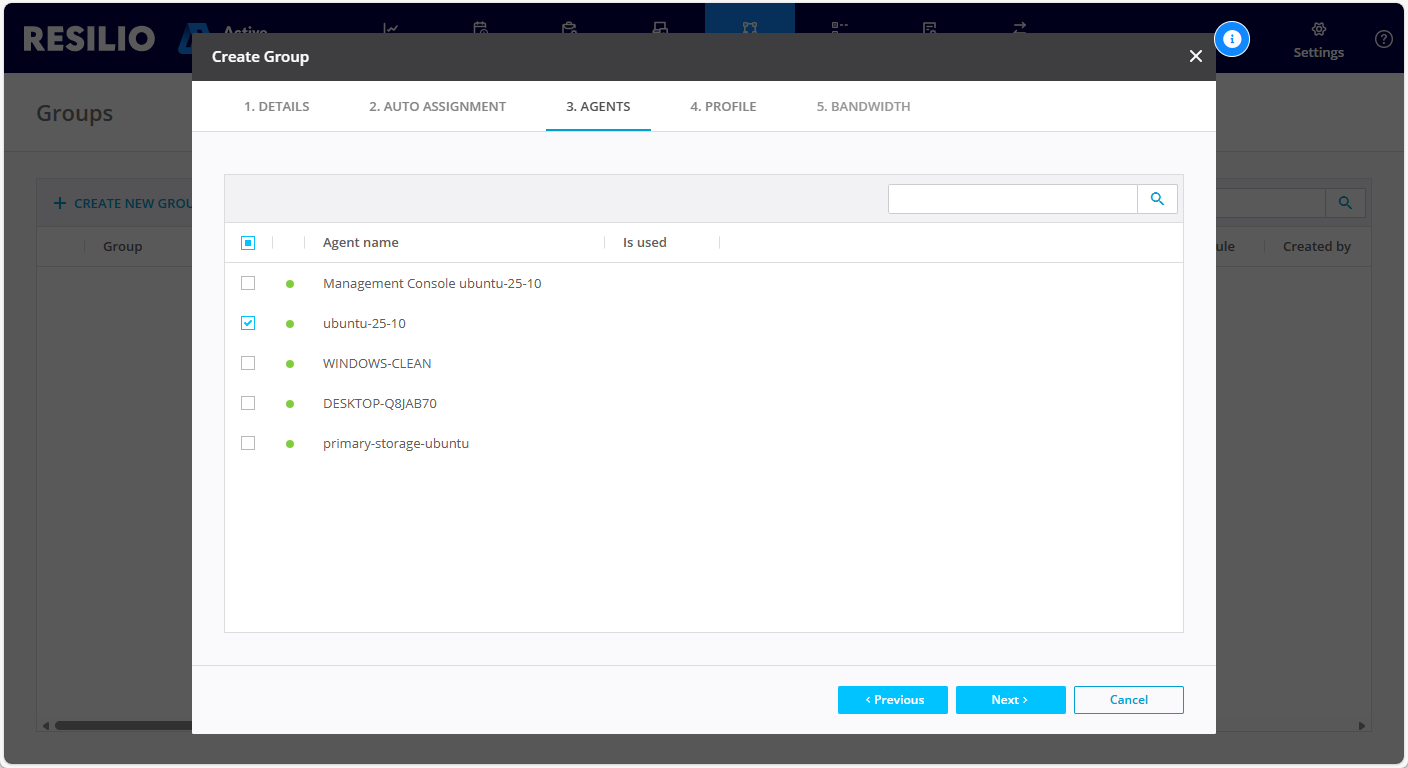Viewport: 1408px width, 768px height.
Task: Open Settings via the gear icon
Action: pos(1318,30)
